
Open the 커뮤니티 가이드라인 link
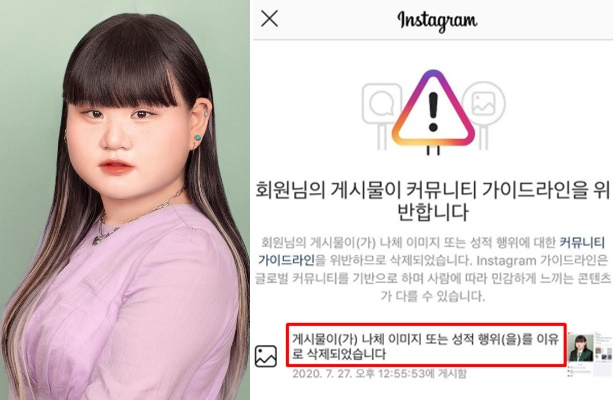click(431, 251)
